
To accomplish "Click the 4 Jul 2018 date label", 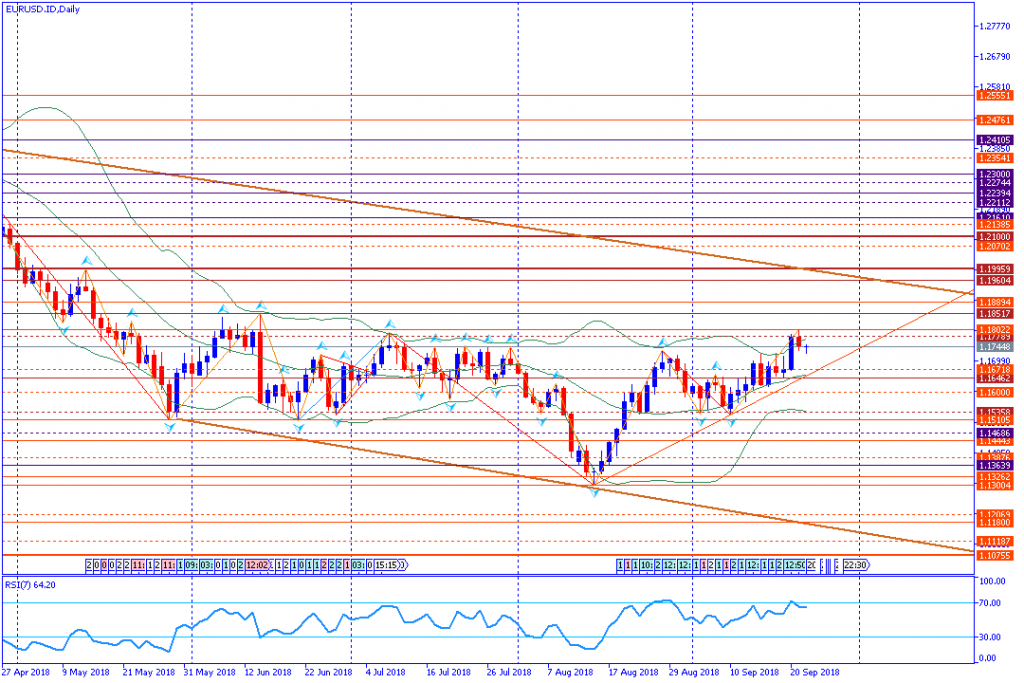I will pyautogui.click(x=386, y=672).
